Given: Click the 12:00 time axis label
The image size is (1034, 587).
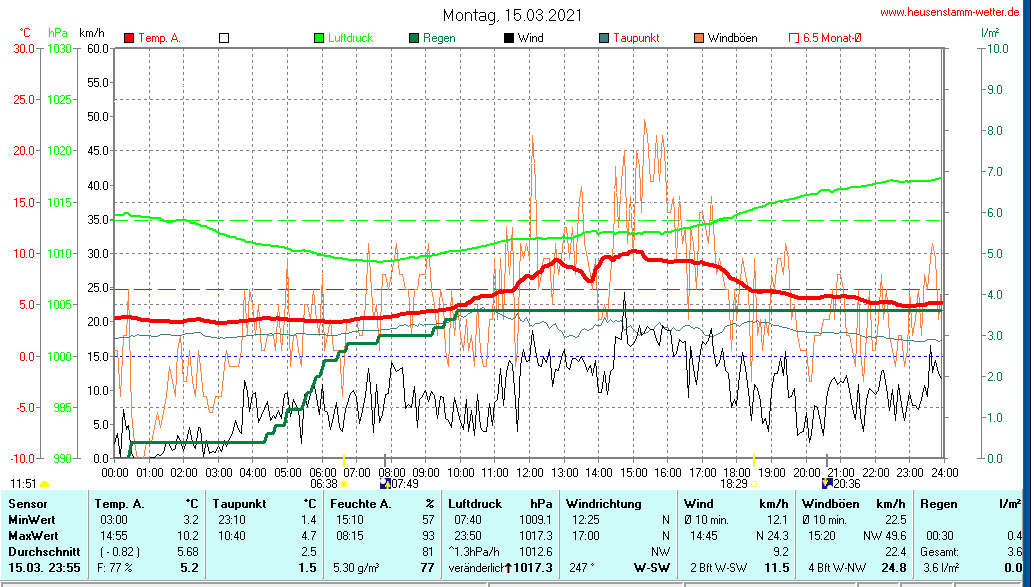Looking at the screenshot, I should click(530, 473).
